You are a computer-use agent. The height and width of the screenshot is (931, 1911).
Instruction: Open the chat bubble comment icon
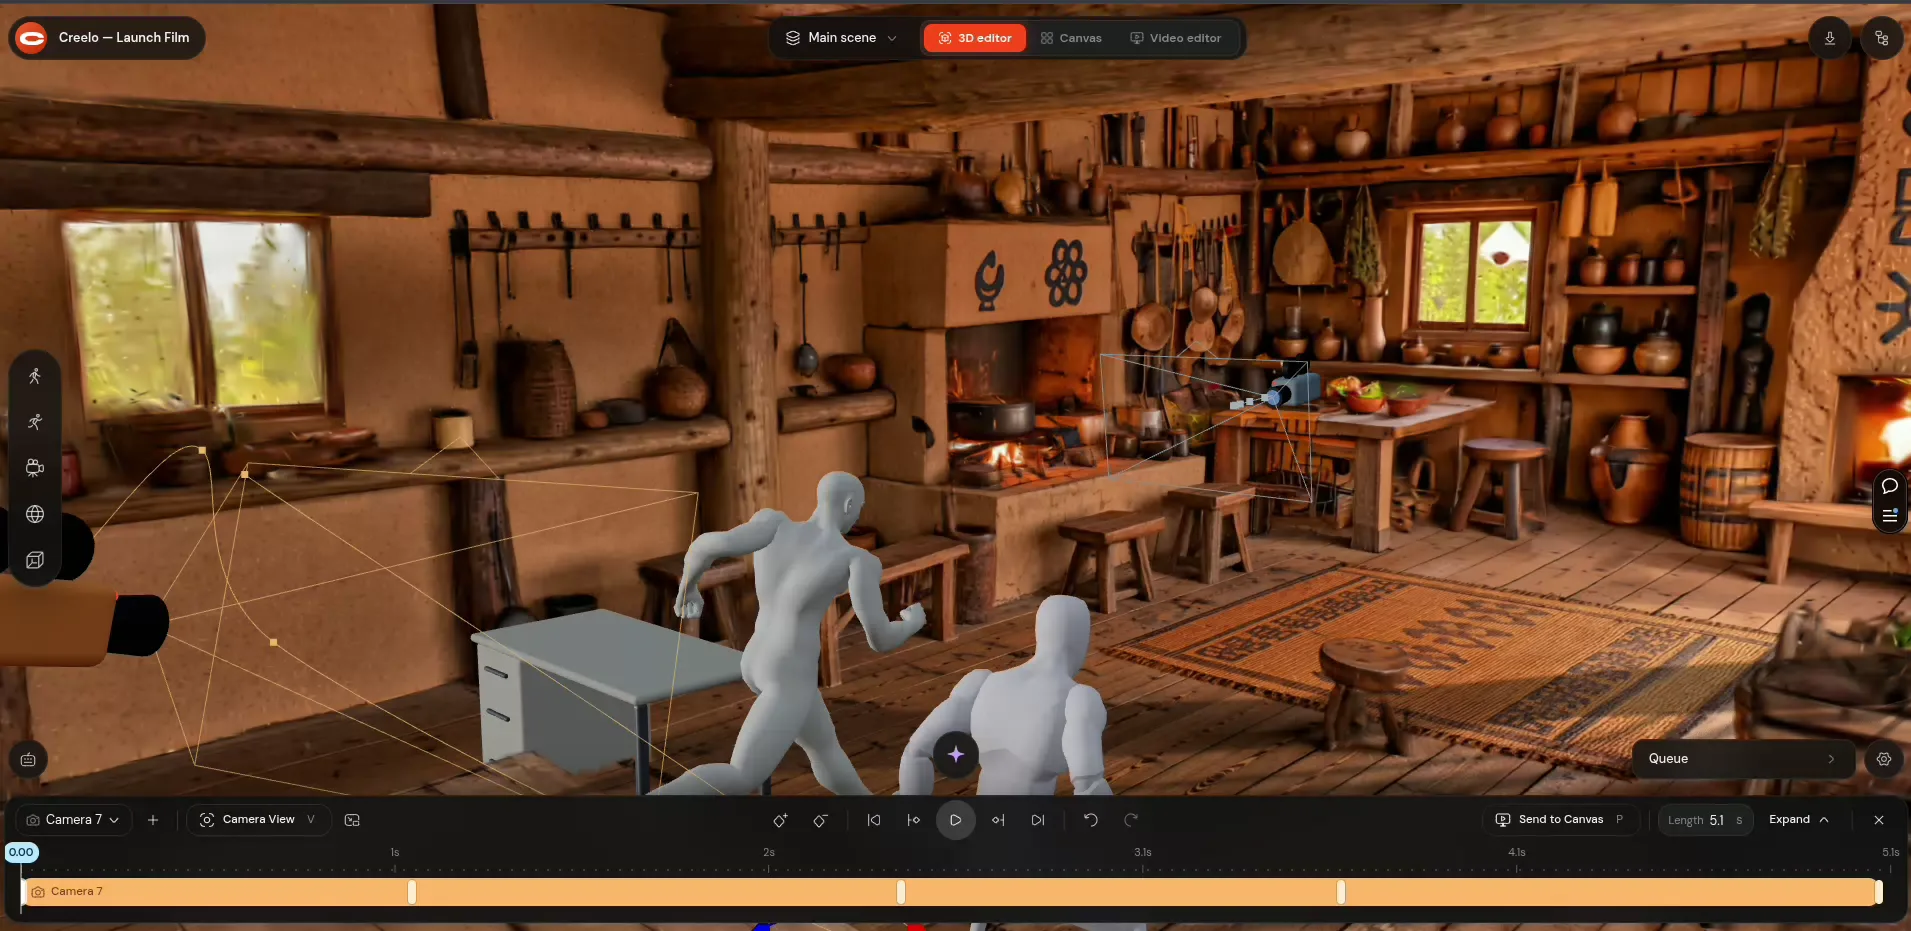[x=1889, y=486]
